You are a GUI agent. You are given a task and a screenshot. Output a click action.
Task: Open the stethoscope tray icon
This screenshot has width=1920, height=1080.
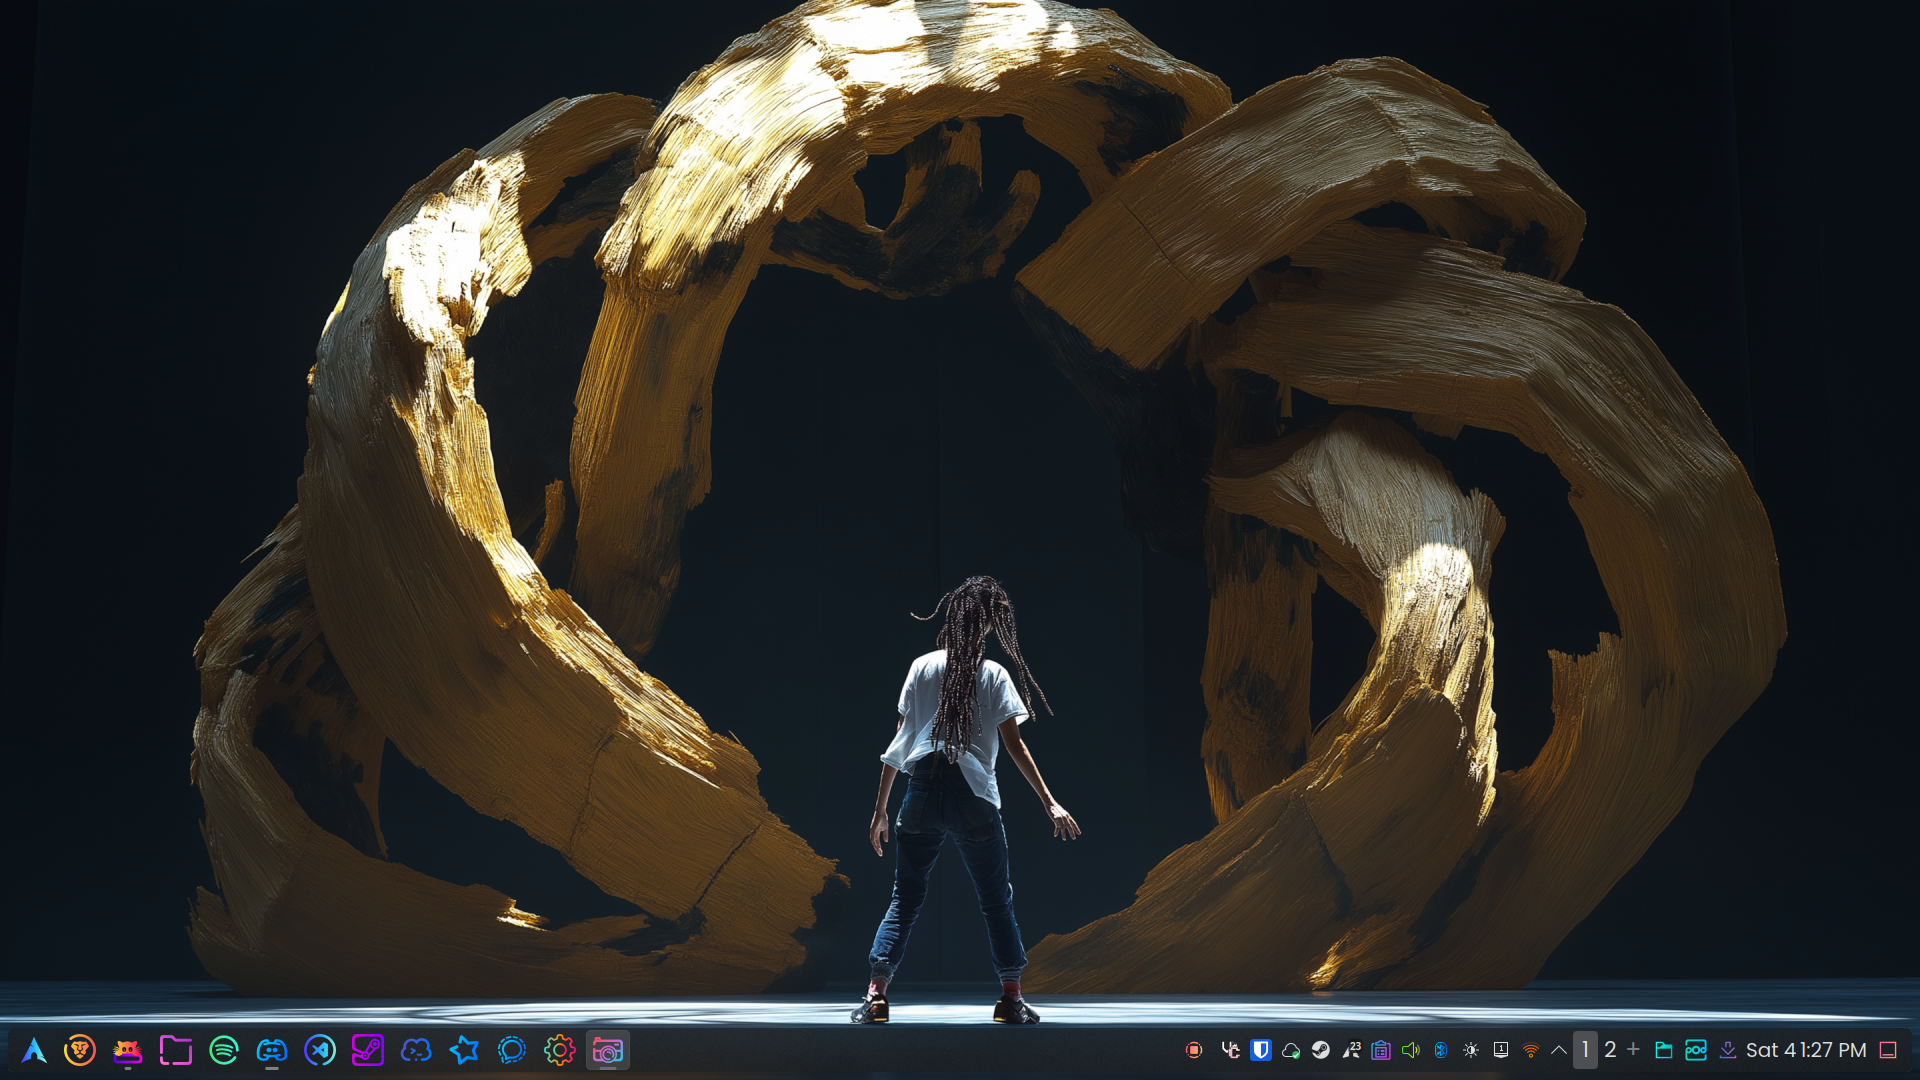1231,1050
